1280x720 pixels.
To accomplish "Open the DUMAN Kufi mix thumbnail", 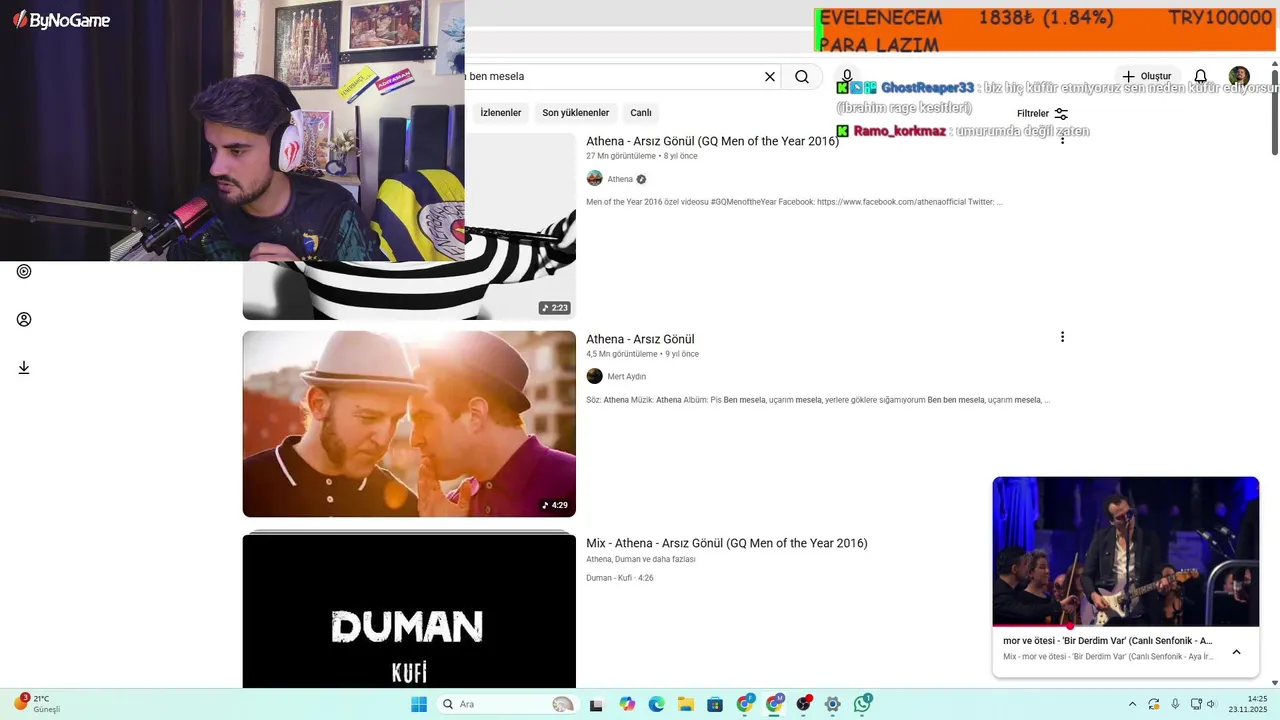I will click(x=409, y=612).
